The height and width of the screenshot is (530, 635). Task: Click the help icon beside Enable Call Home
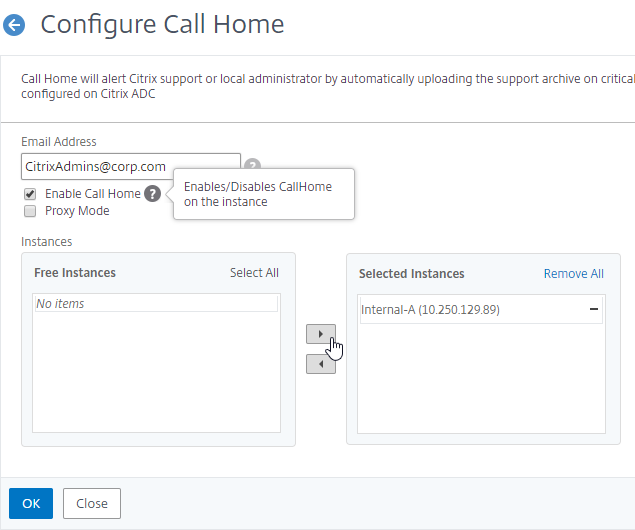click(x=153, y=194)
